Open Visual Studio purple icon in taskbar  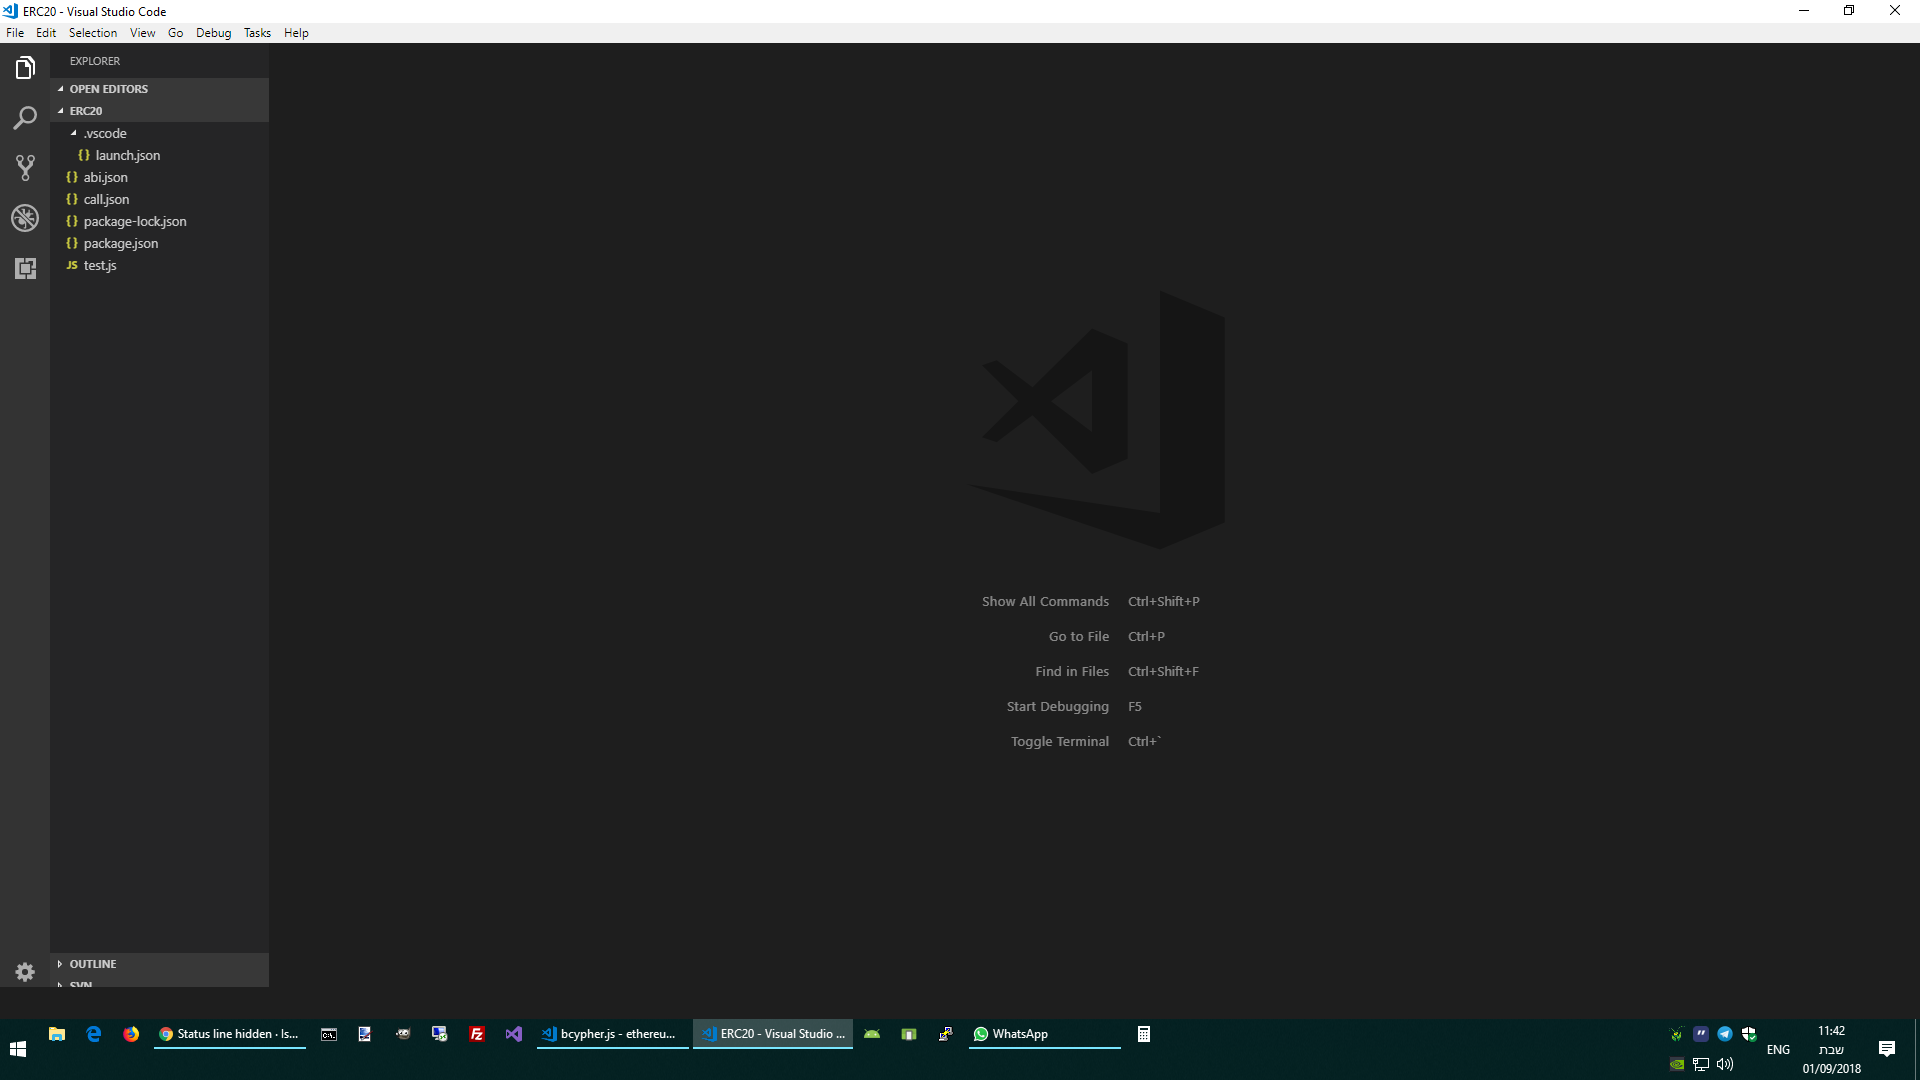tap(514, 1034)
